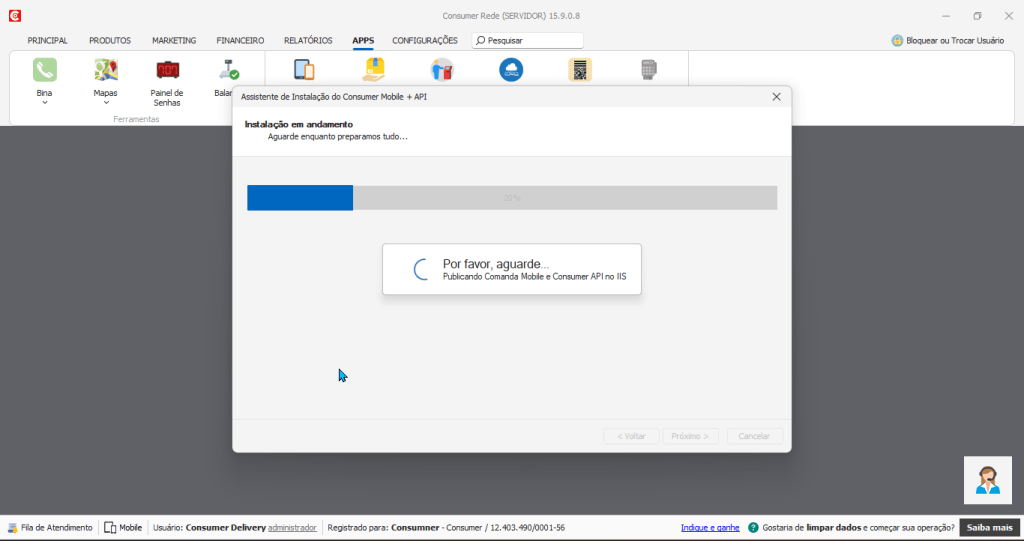Open Painel de Senhas
This screenshot has height=541, width=1024.
[x=167, y=70]
